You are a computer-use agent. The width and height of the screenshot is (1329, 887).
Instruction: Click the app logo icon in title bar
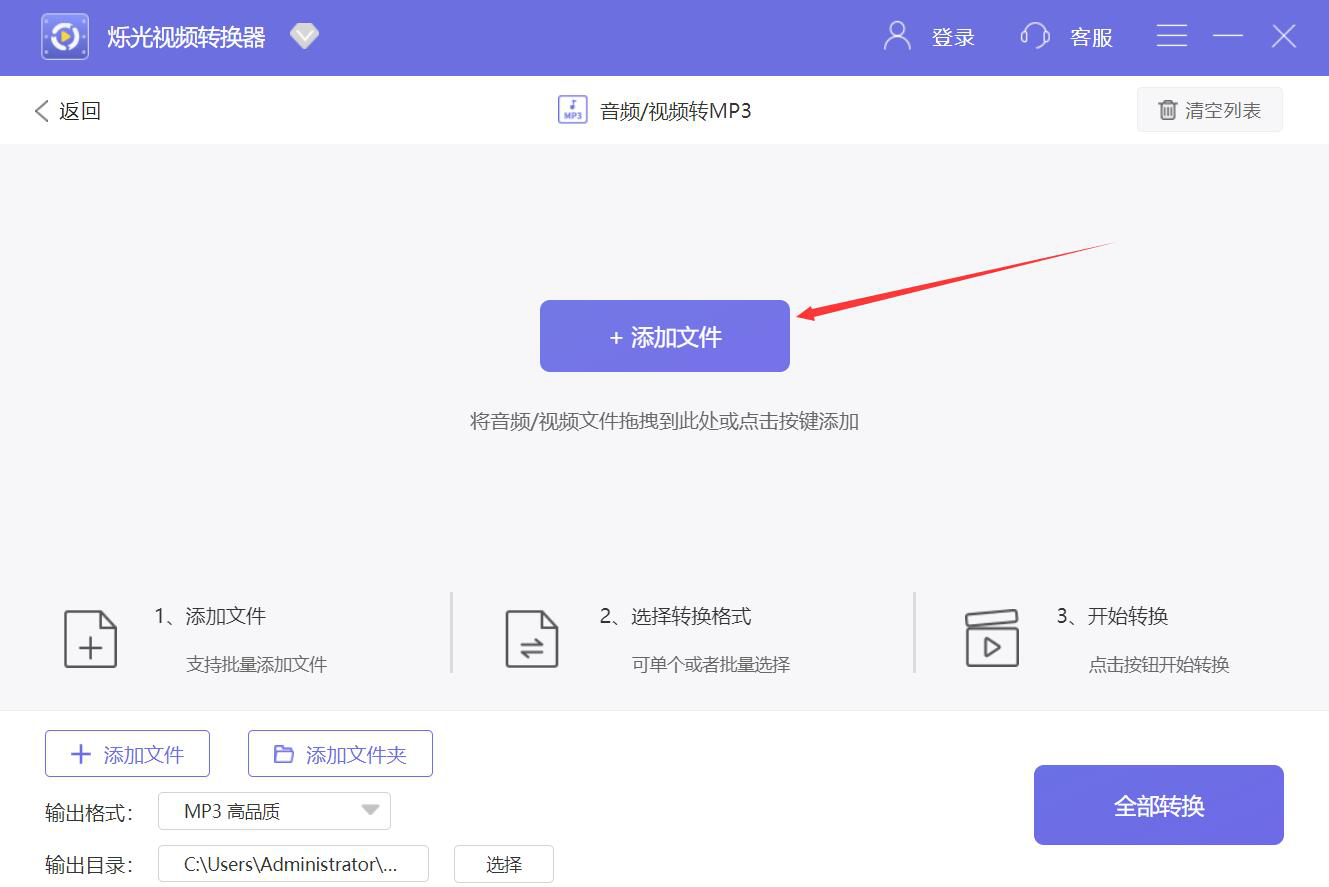65,37
